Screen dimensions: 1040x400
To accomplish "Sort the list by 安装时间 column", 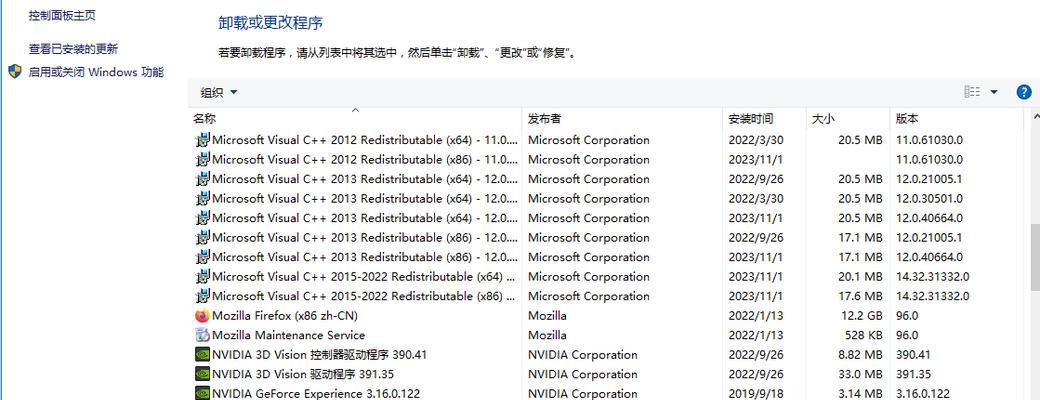I will click(751, 119).
